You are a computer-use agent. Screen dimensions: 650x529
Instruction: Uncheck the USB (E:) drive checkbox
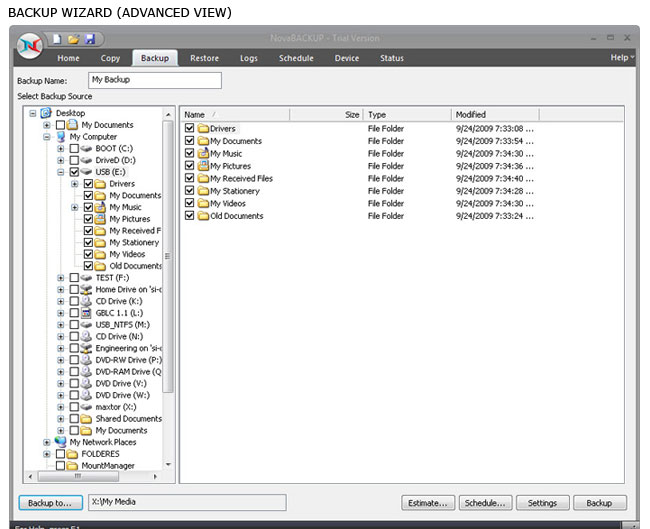tap(74, 172)
